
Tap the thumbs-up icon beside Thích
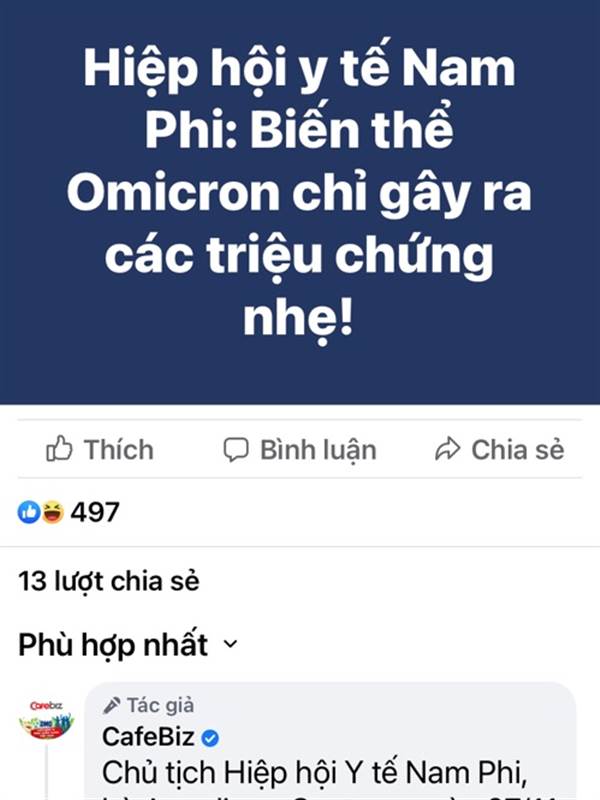[x=59, y=449]
